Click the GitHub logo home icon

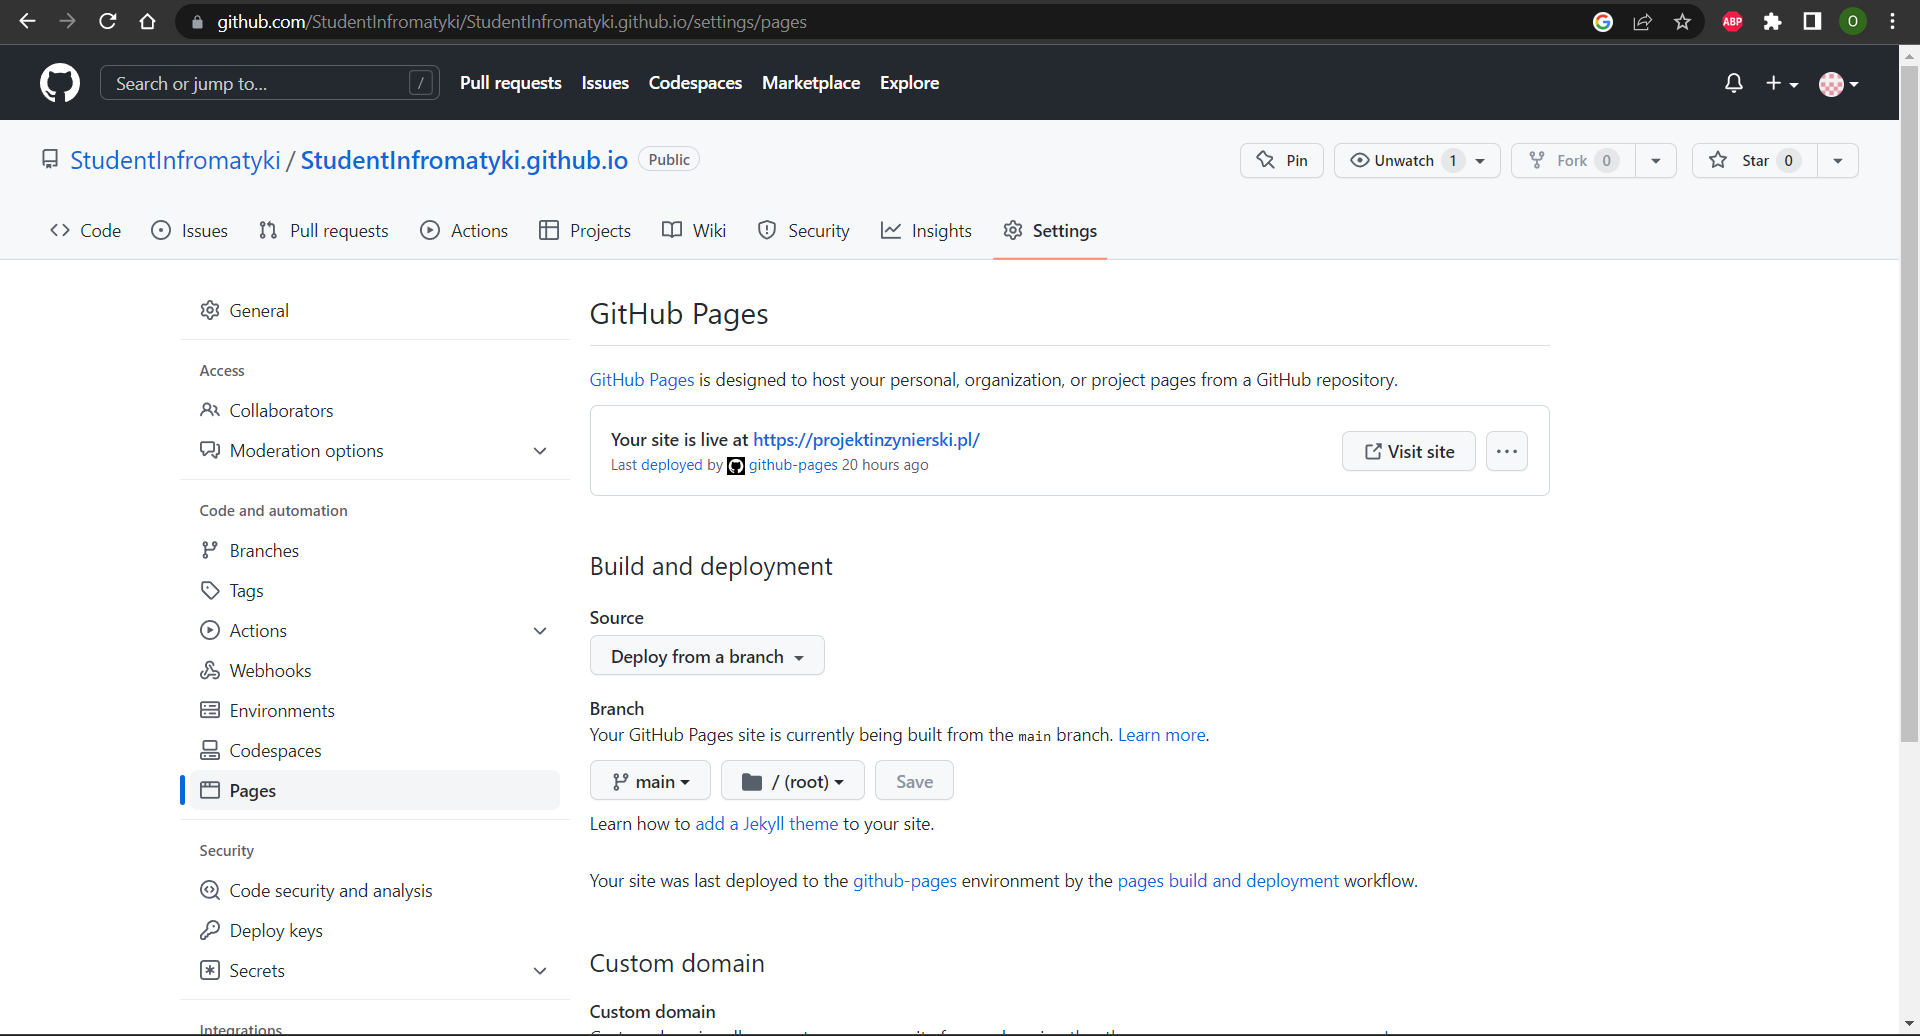tap(60, 83)
